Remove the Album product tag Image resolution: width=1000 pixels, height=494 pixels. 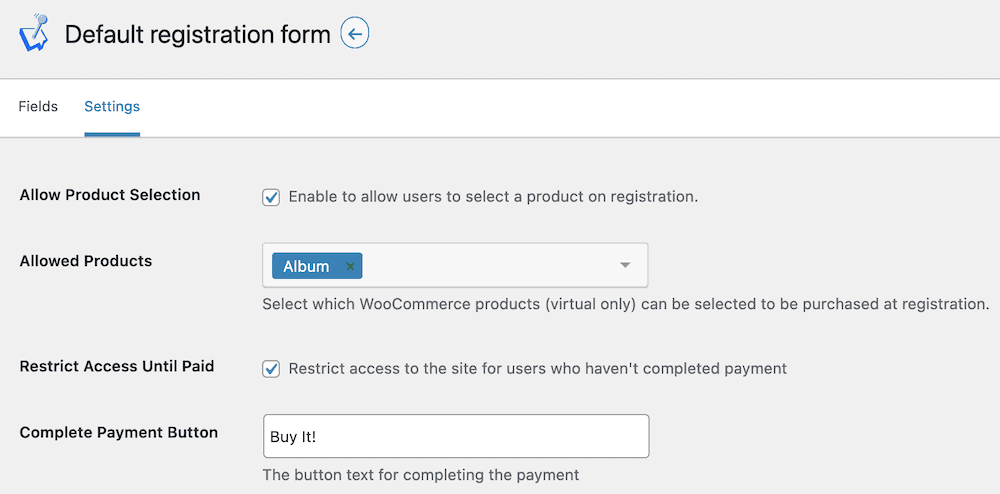tap(349, 266)
